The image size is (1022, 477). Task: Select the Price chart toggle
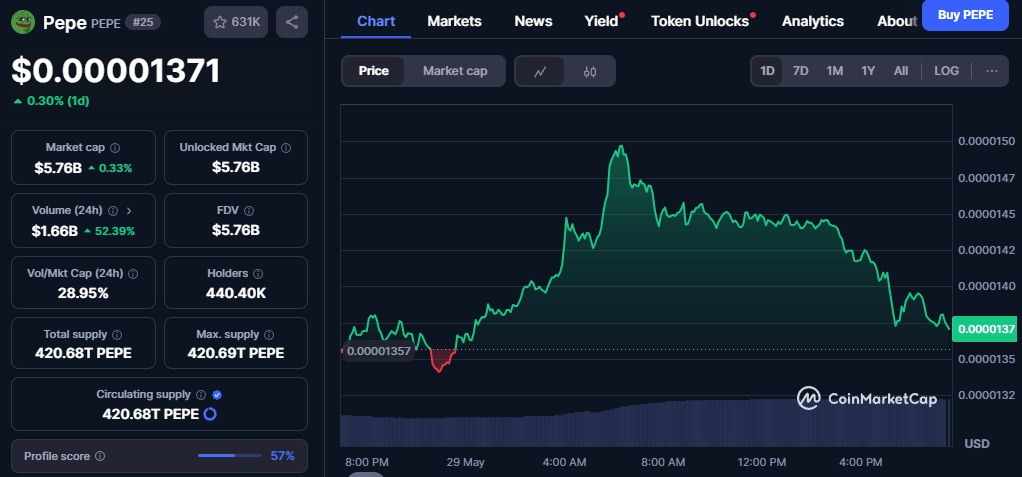click(373, 71)
